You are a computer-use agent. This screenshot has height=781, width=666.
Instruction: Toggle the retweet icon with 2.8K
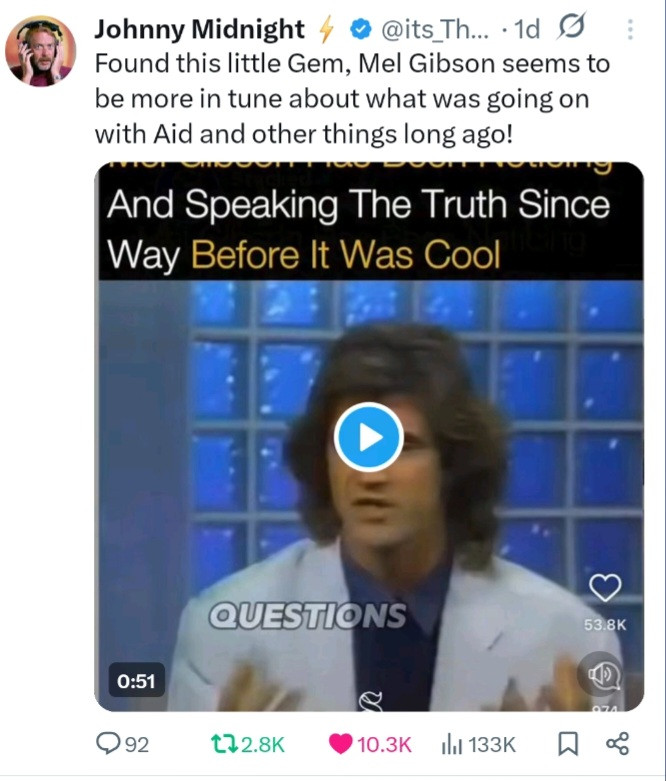[220, 744]
